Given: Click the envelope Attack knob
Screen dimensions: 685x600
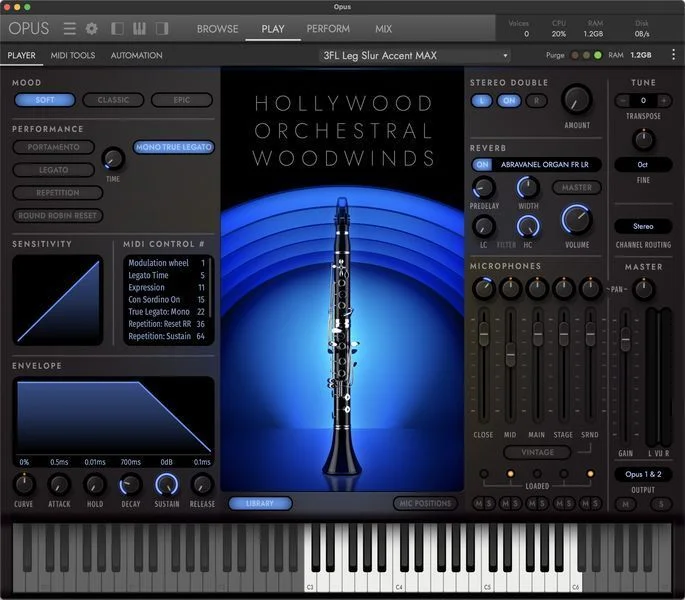Looking at the screenshot, I should (59, 485).
